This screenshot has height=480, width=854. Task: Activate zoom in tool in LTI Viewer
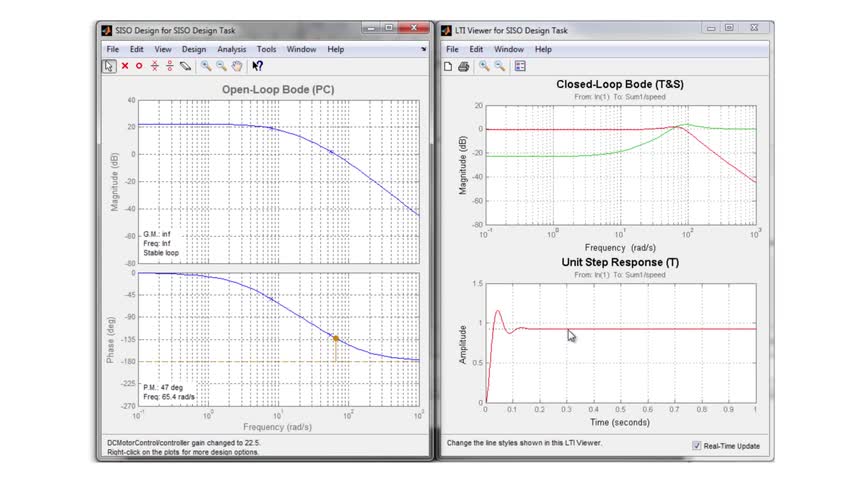click(484, 66)
